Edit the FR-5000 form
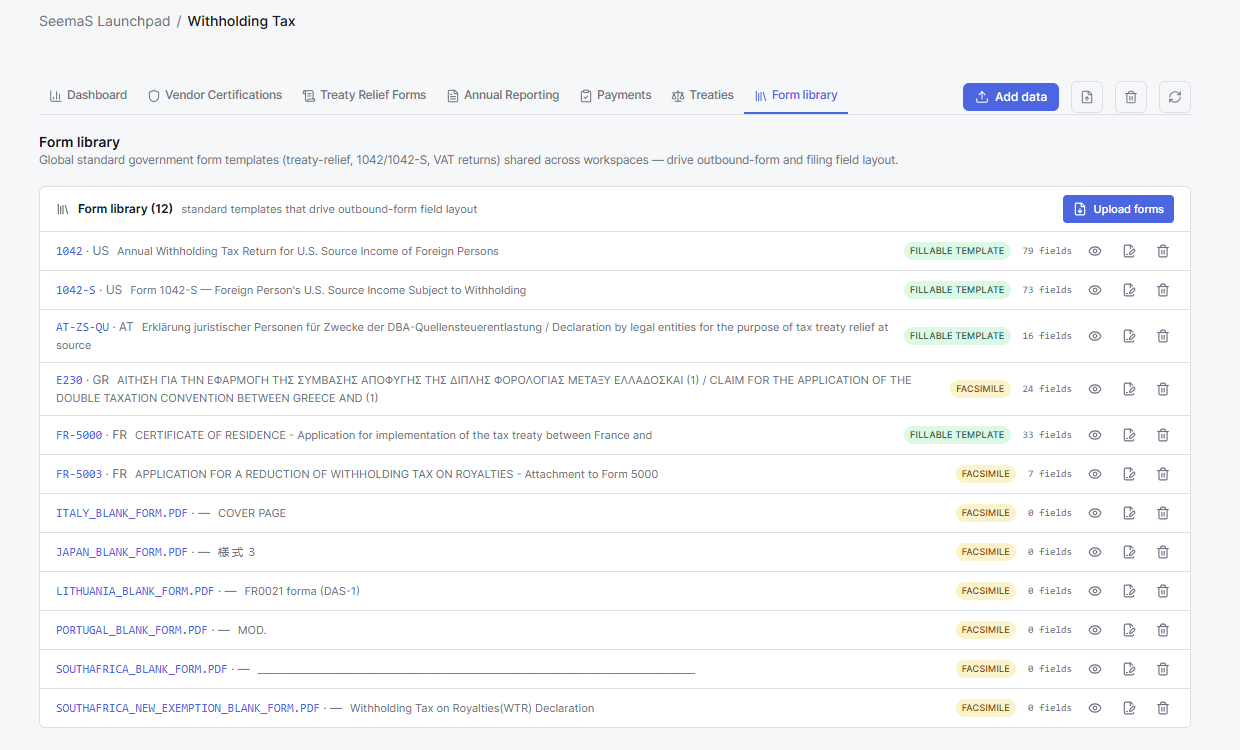Viewport: 1240px width, 750px height. tap(1129, 435)
